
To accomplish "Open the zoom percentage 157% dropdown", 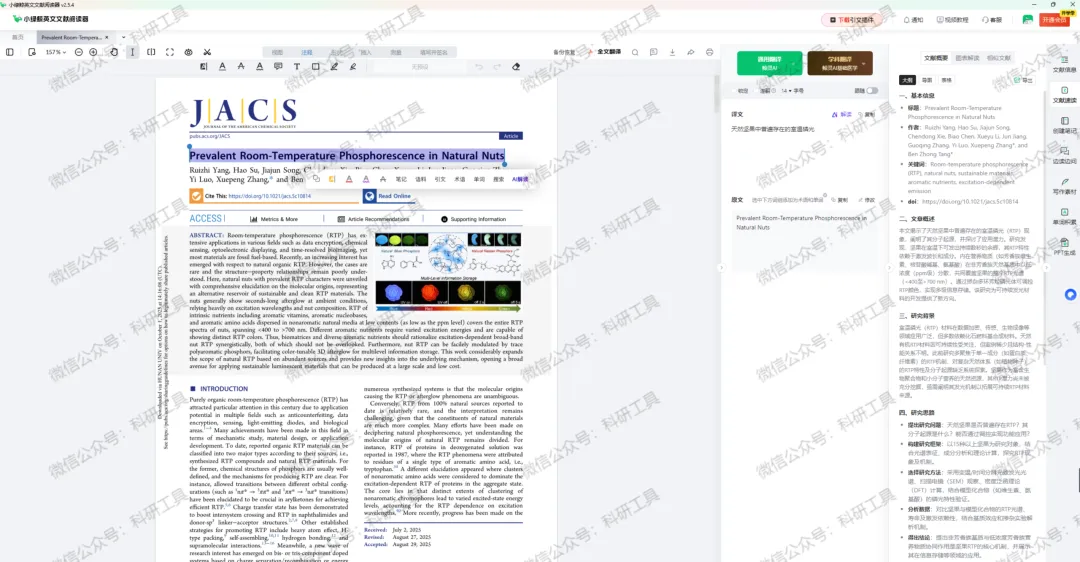I will (x=55, y=52).
